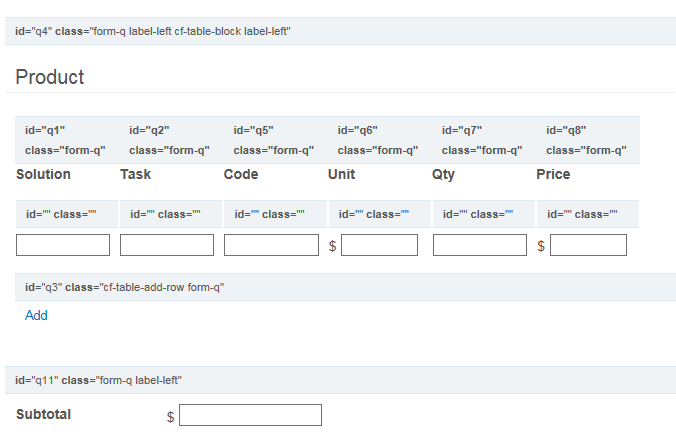Viewport: 676px width, 437px height.
Task: Click the Task column text input
Action: point(167,245)
